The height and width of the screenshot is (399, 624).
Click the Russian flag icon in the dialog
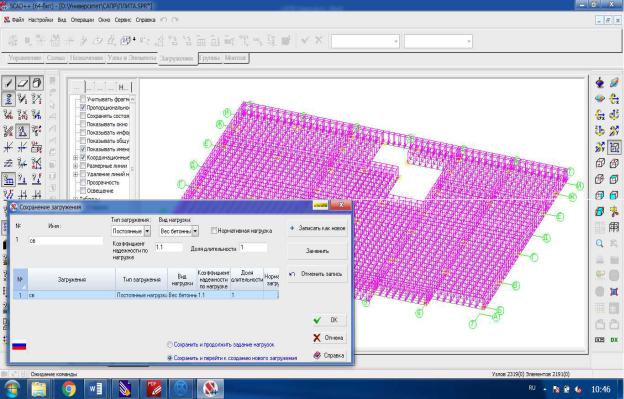(x=19, y=346)
